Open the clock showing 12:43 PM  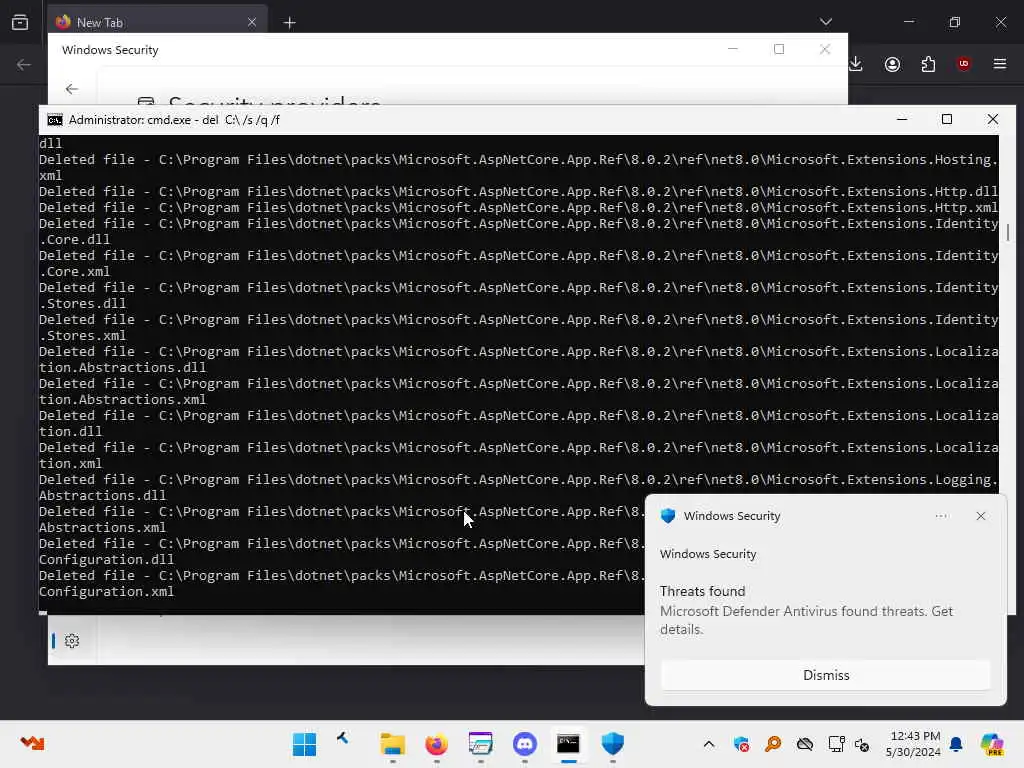point(913,744)
